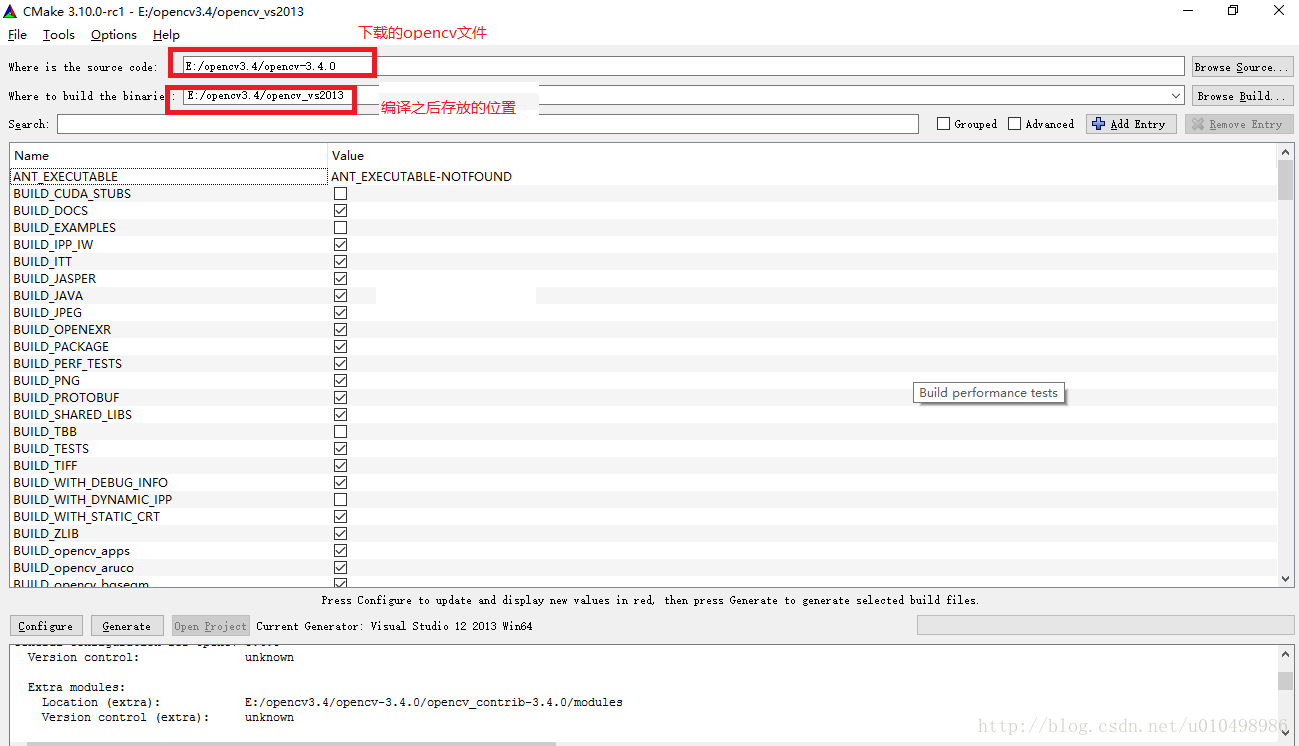Screen dimensions: 1299x746
Task: Uncheck the BUILD_IPP_IW checkbox
Action: tap(340, 244)
